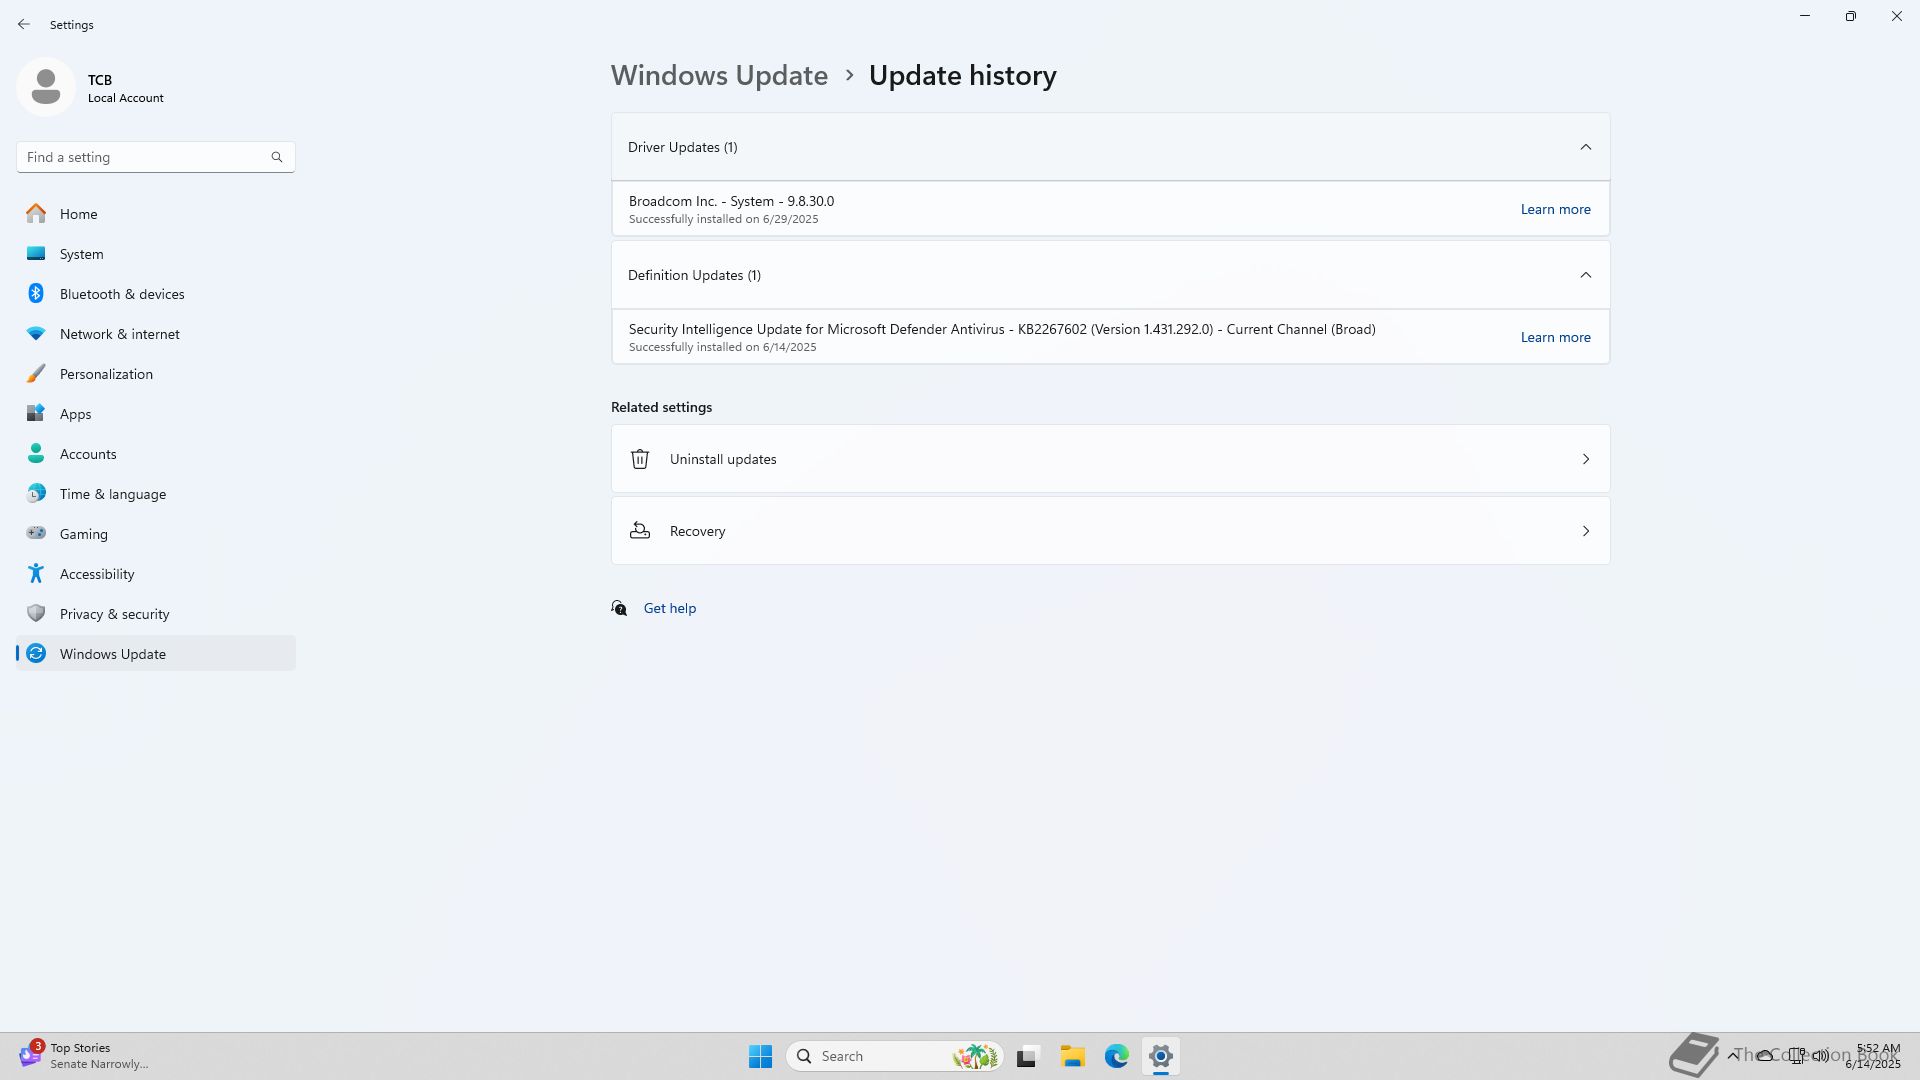Click Learn more for the Security Intelligence Update
Image resolution: width=1920 pixels, height=1080 pixels.
1555,337
